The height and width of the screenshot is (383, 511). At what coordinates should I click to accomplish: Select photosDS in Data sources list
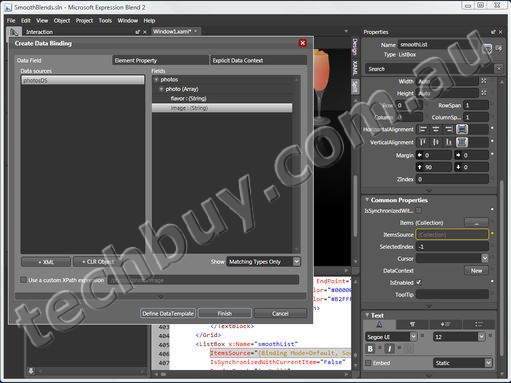pyautogui.click(x=83, y=80)
